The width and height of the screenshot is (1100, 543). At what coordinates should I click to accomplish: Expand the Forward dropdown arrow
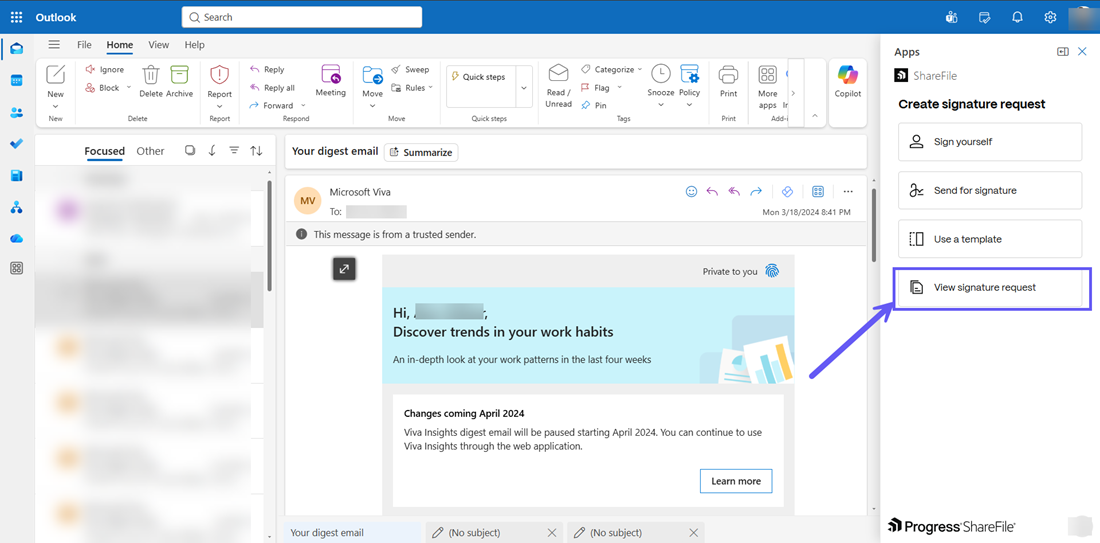tap(303, 105)
